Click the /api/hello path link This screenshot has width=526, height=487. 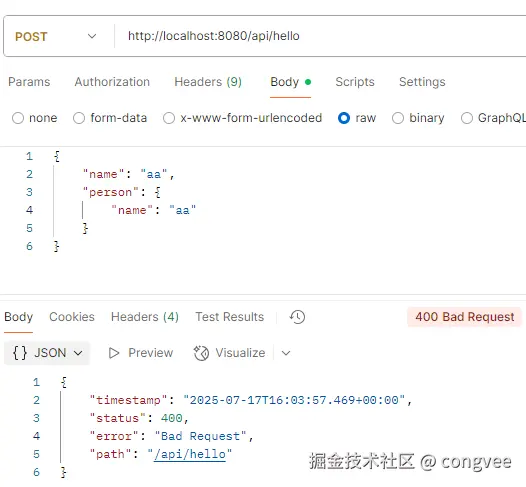[190, 454]
